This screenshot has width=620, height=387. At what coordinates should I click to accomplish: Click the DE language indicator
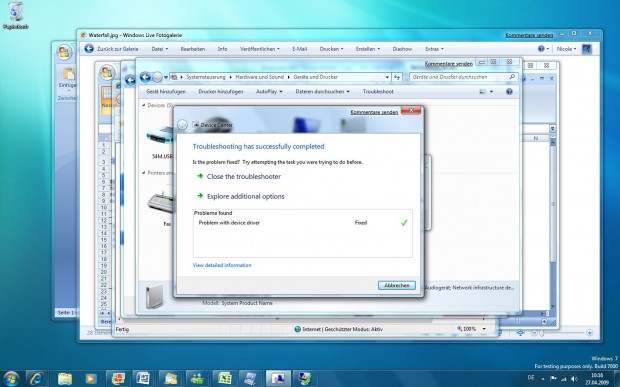(x=531, y=378)
